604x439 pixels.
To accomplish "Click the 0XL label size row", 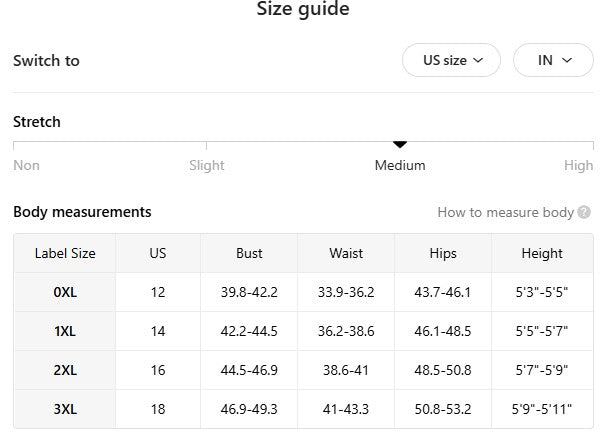I will click(65, 292).
